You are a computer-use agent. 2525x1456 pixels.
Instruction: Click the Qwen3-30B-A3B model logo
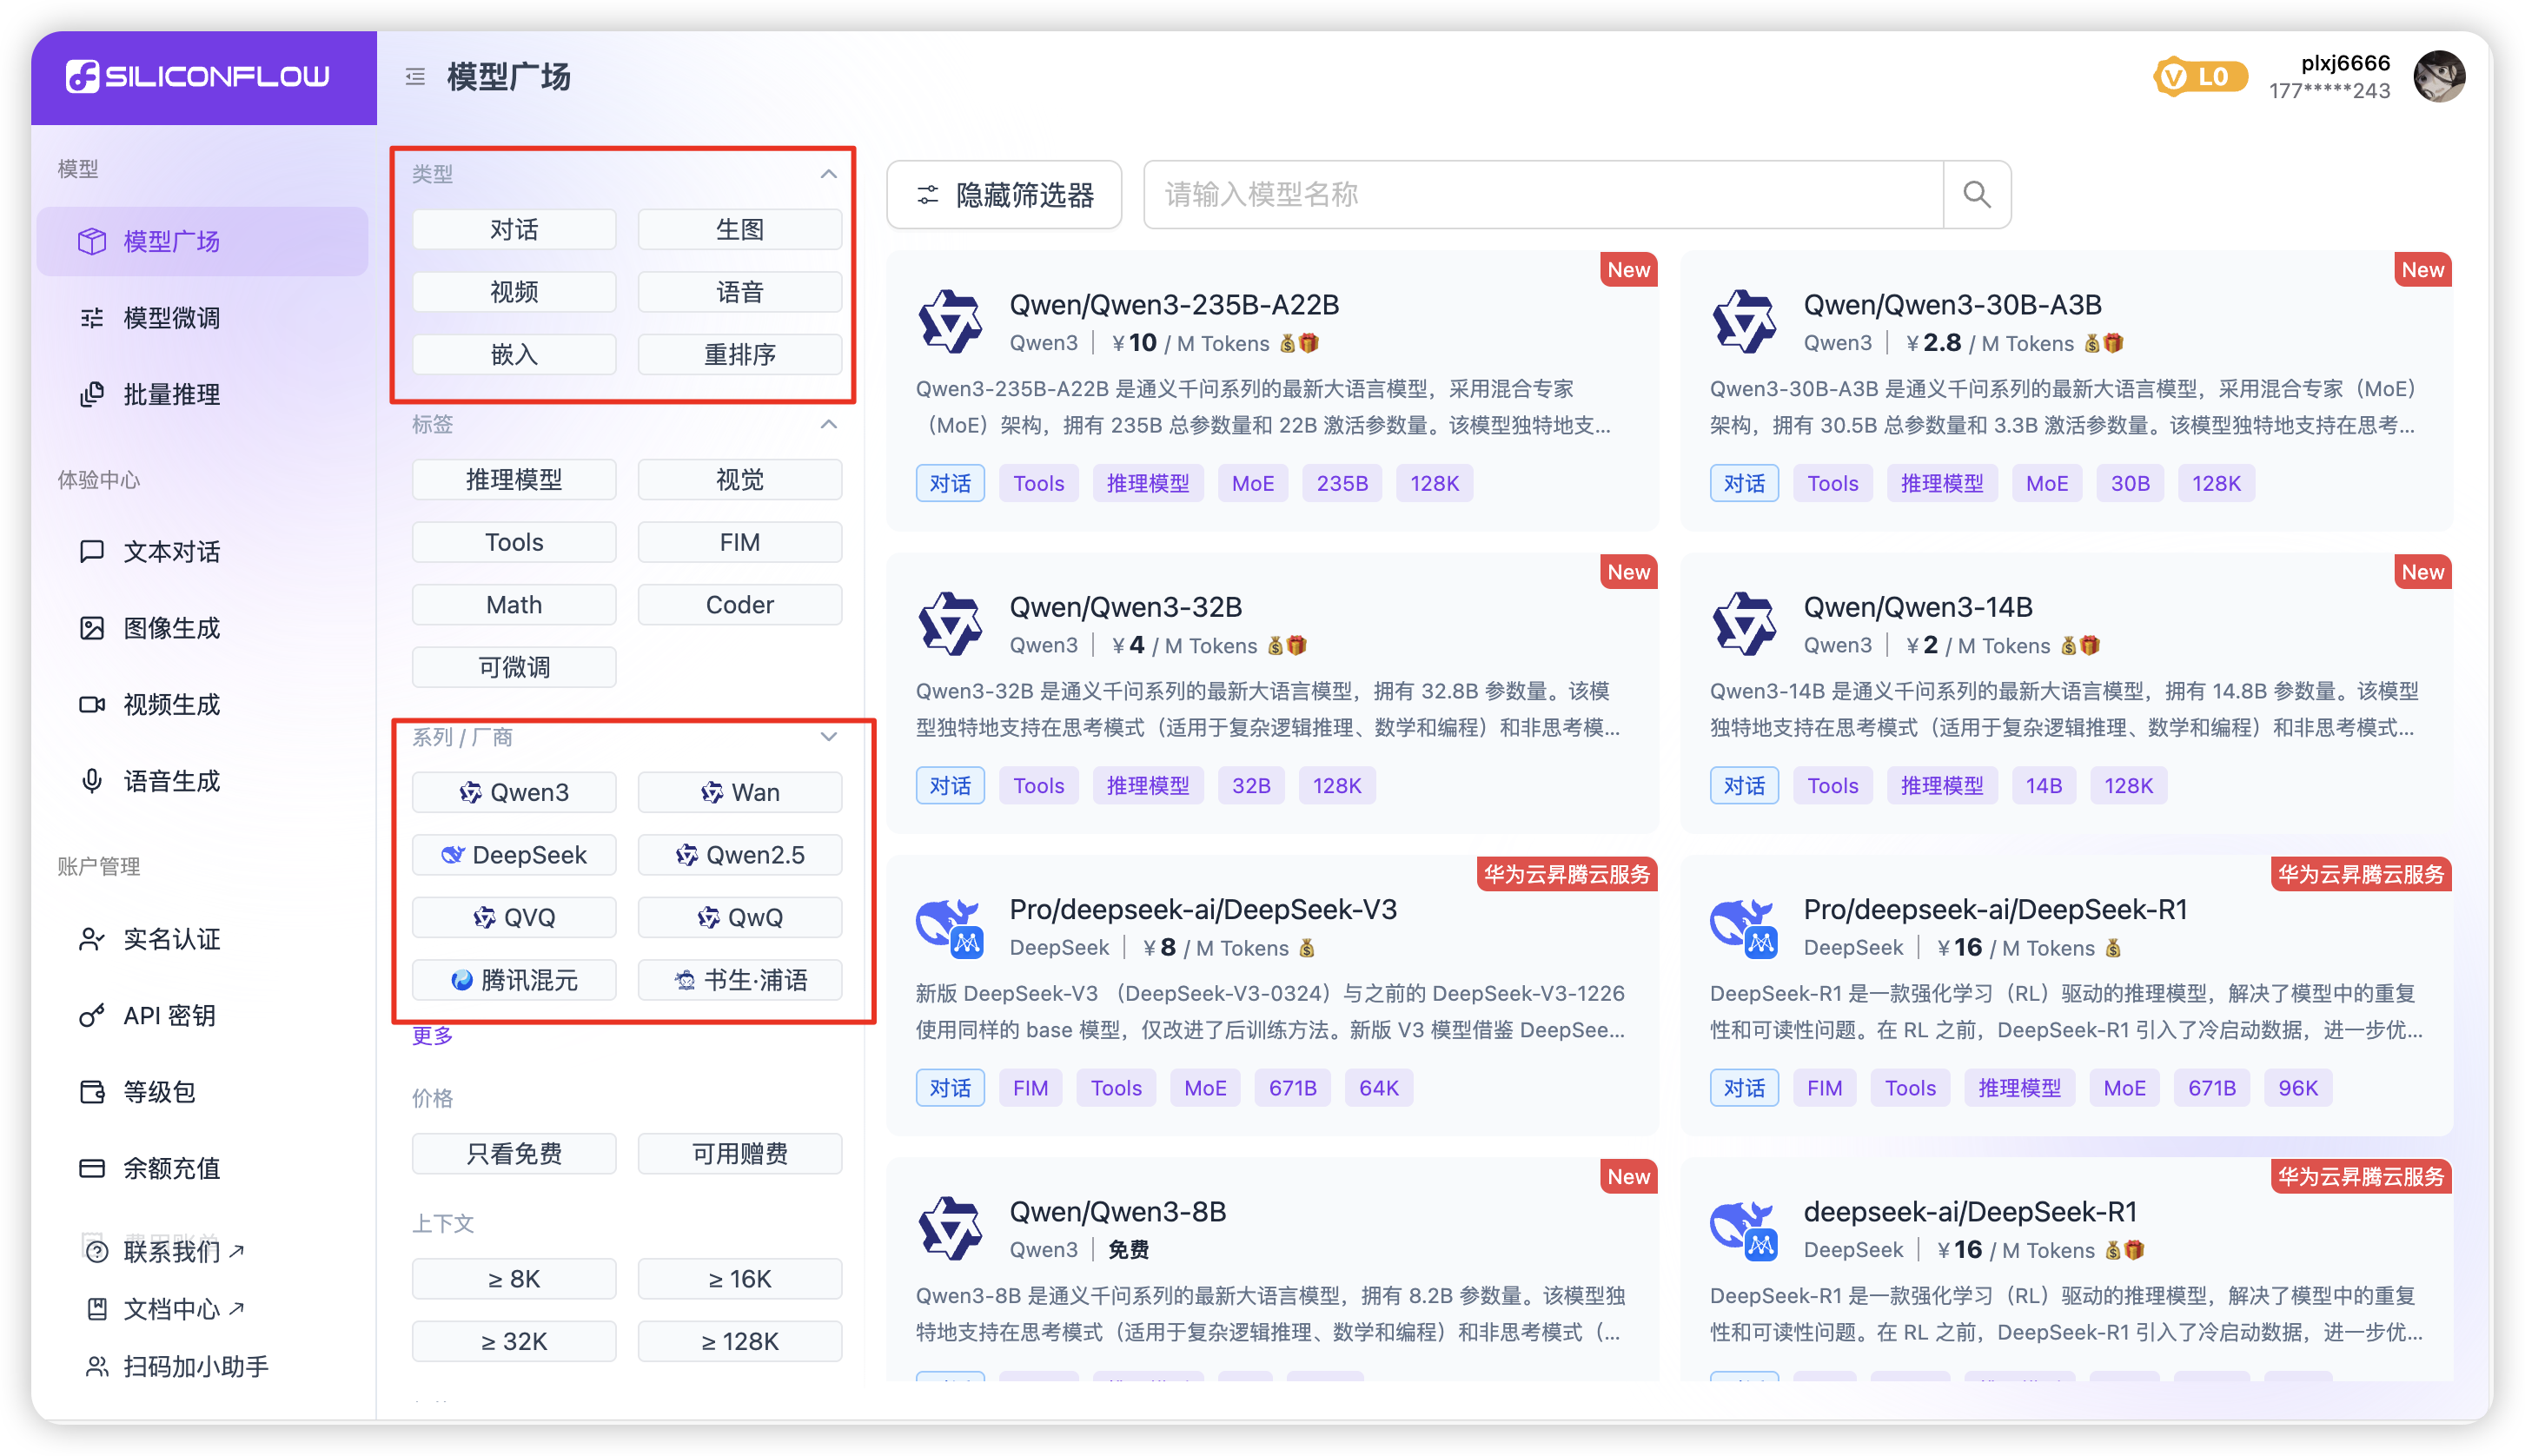[x=1744, y=322]
